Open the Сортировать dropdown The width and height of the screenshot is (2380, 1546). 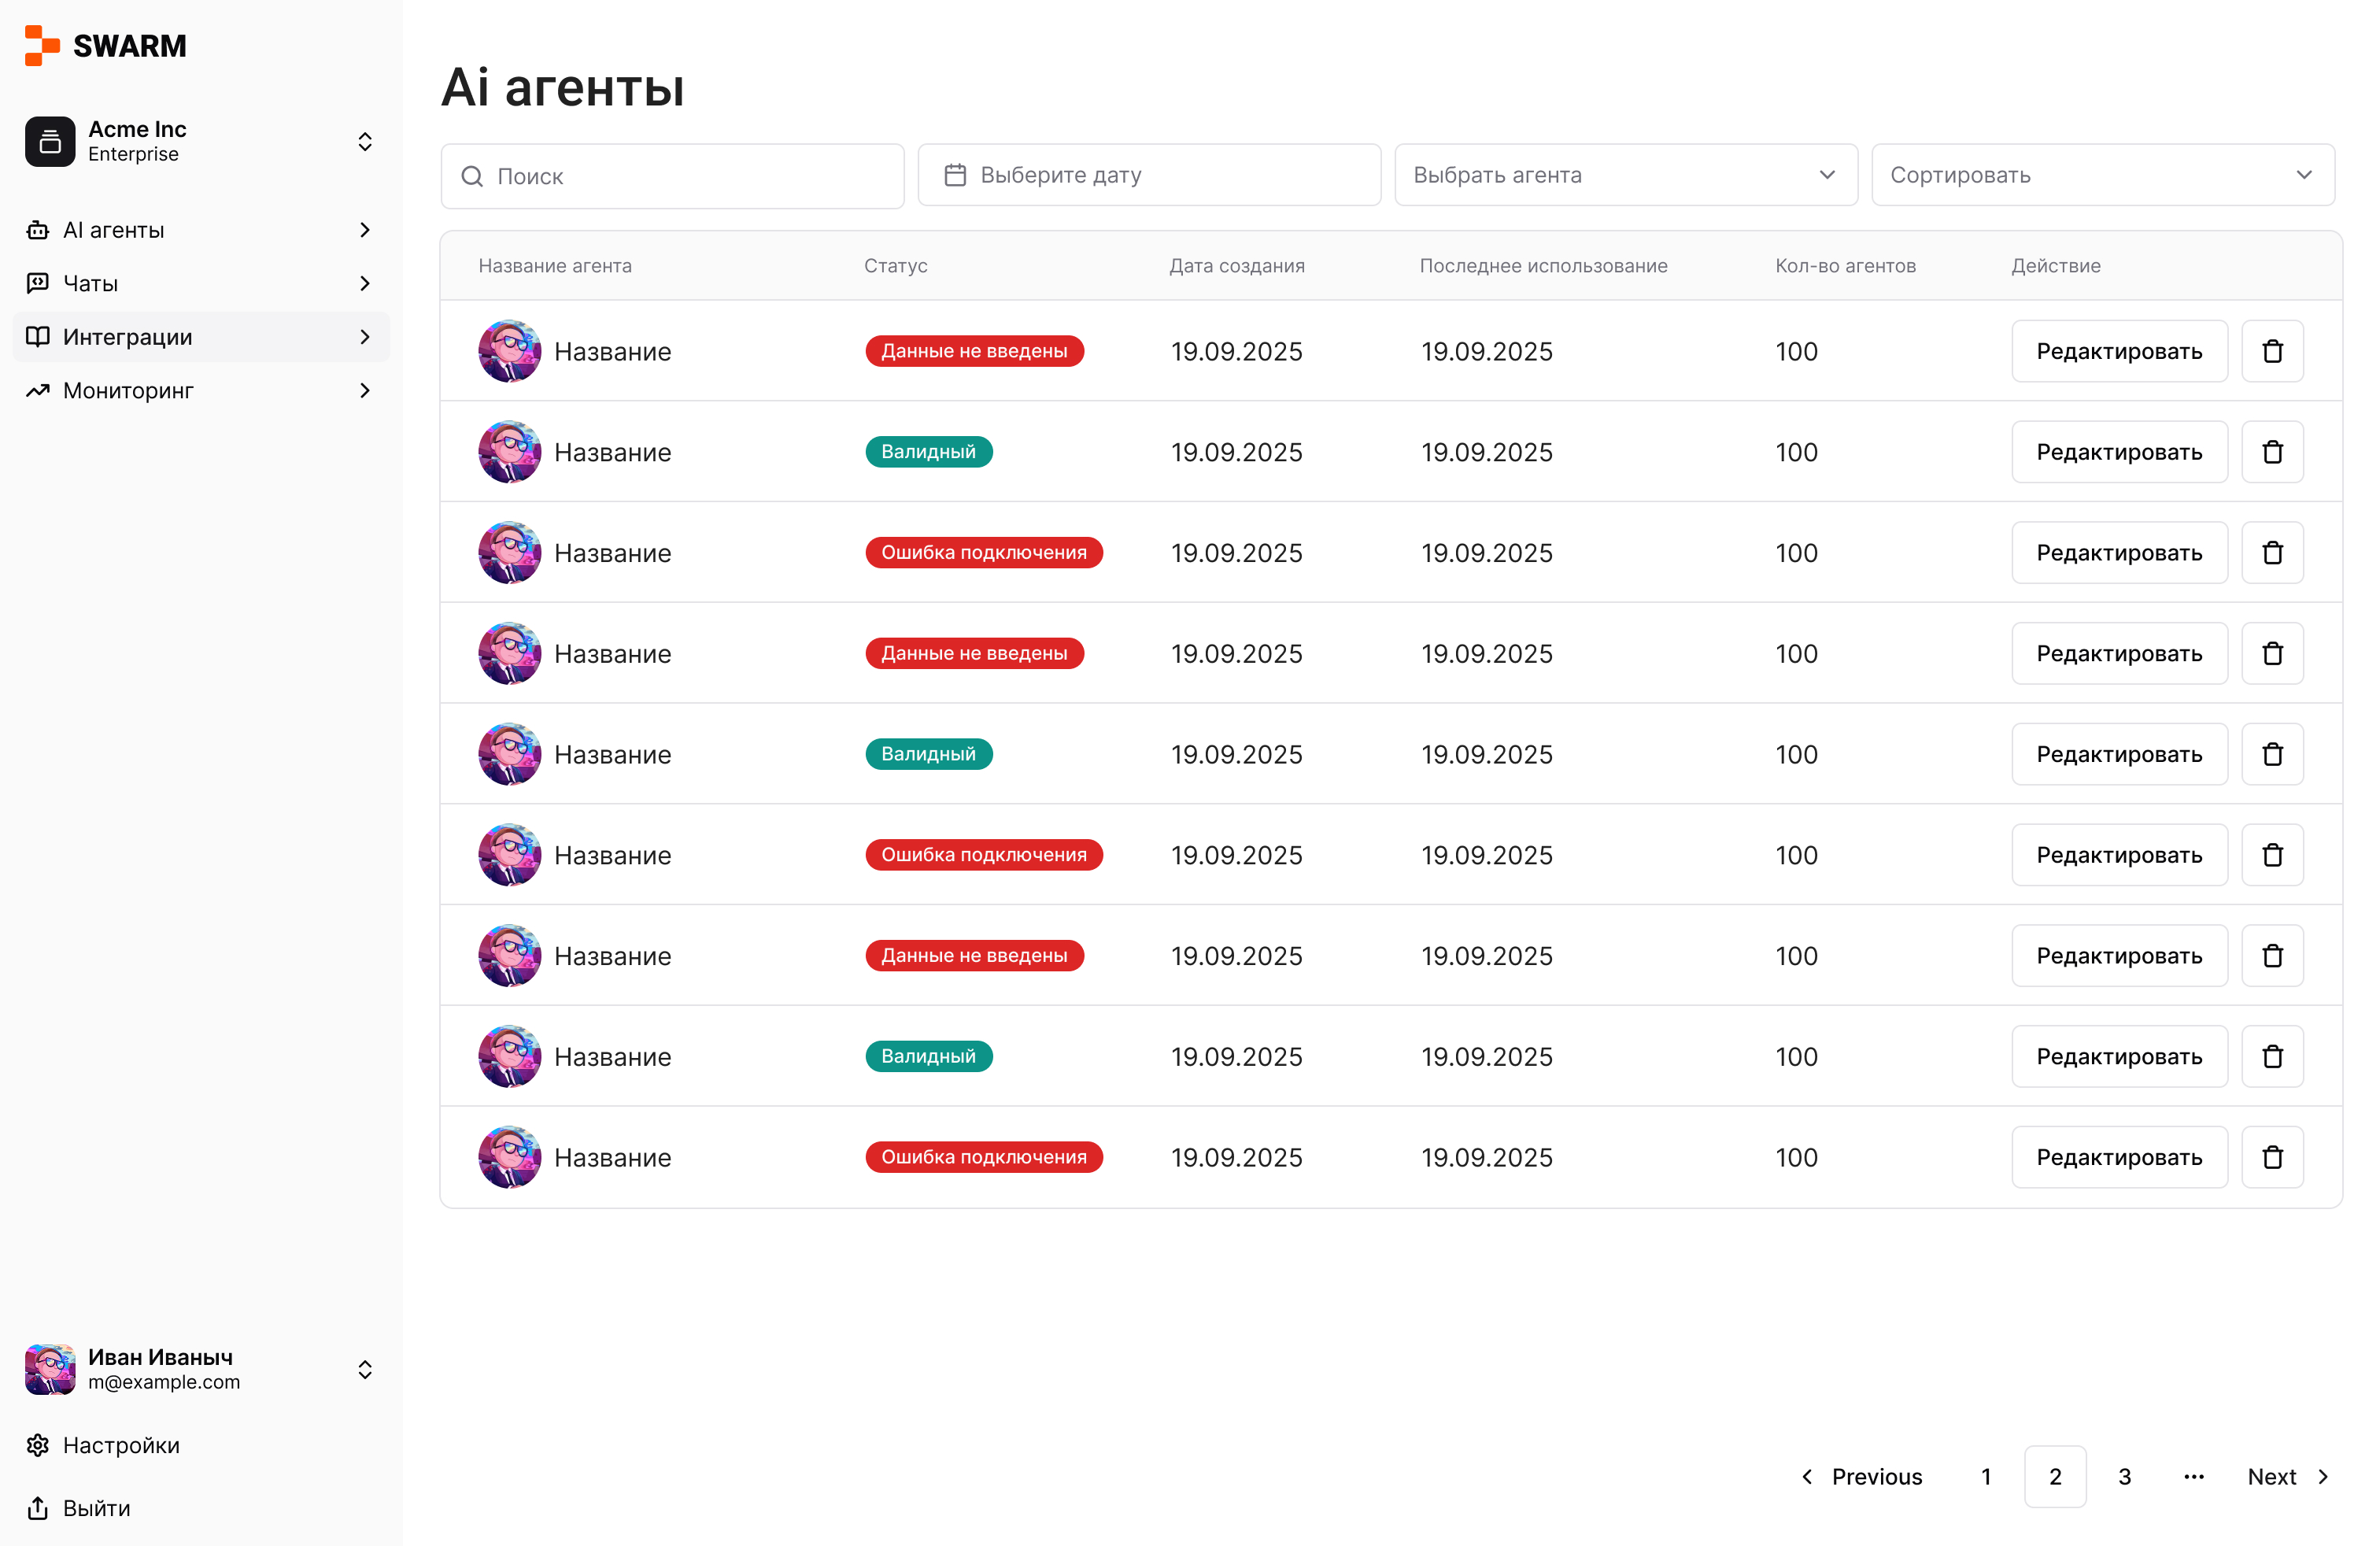tap(2102, 175)
